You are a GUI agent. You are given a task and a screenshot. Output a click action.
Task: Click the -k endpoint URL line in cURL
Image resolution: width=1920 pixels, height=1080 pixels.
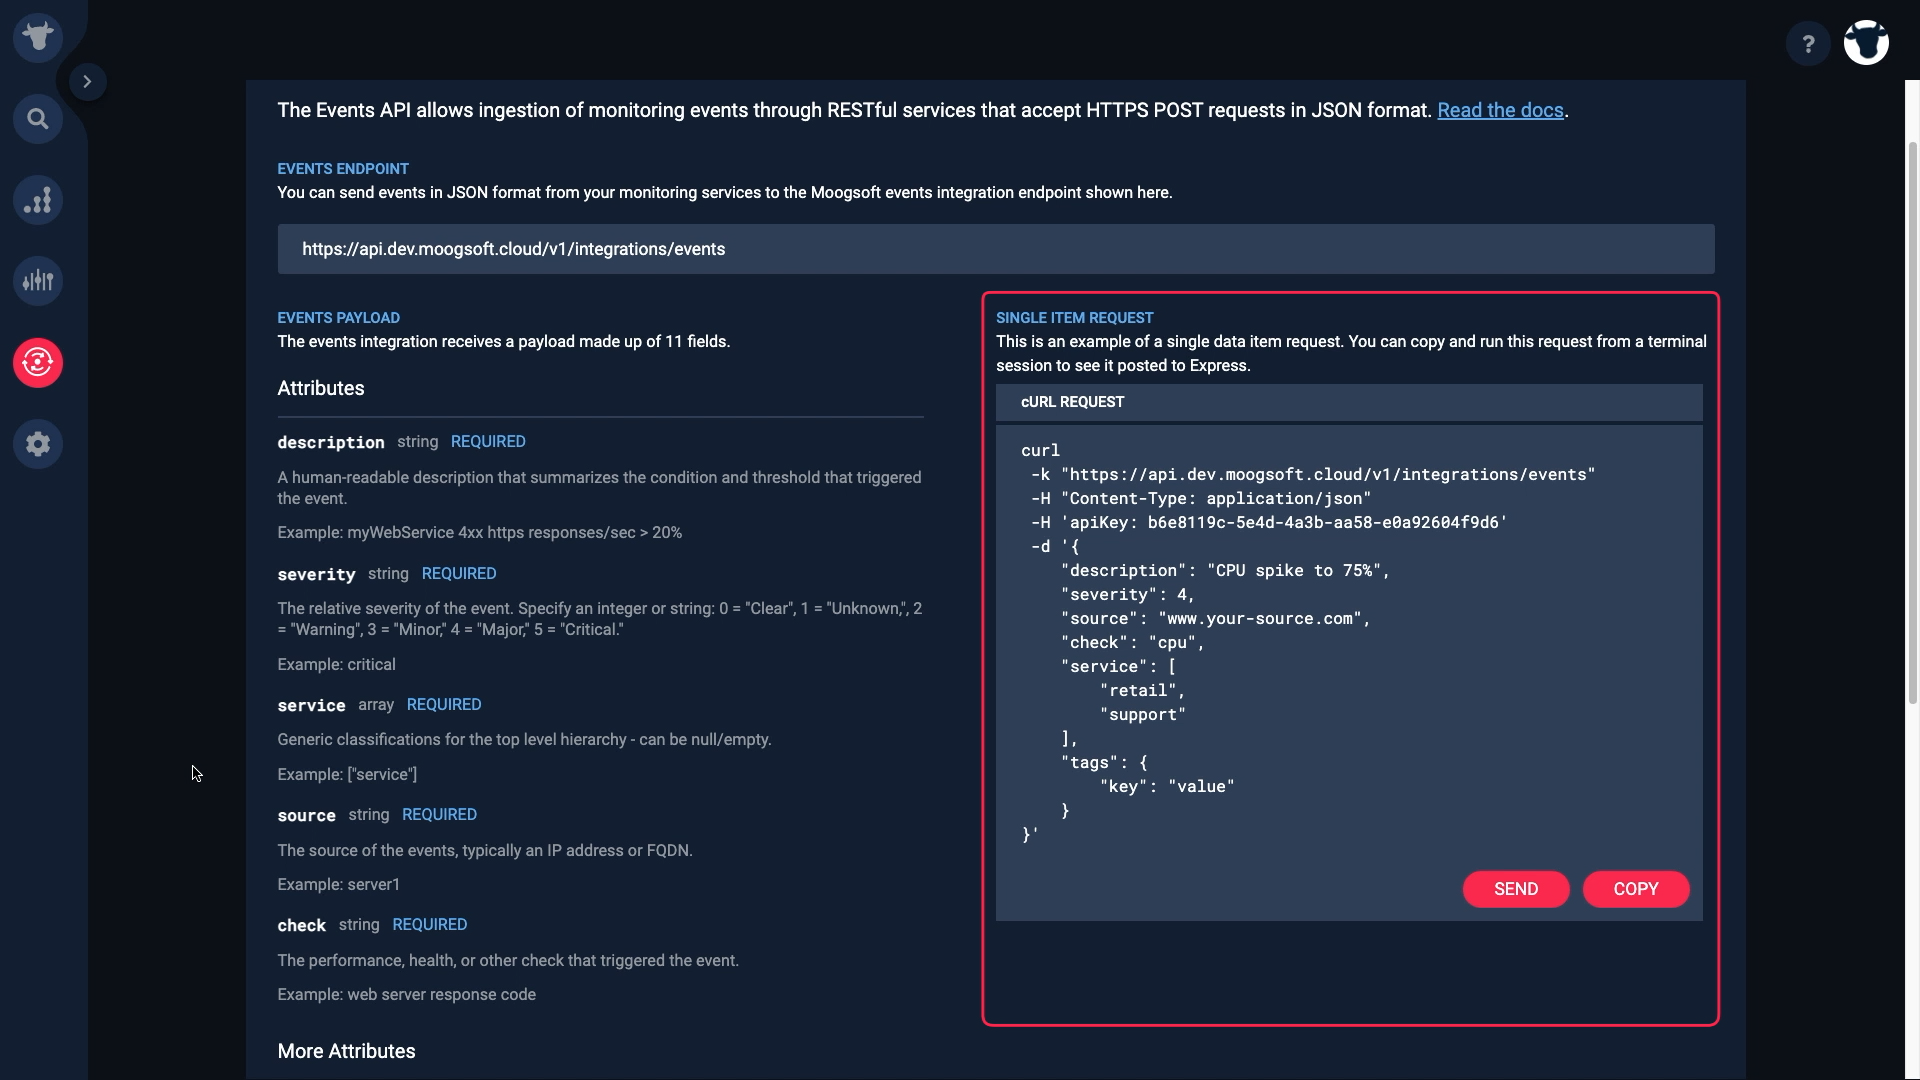pyautogui.click(x=1313, y=475)
